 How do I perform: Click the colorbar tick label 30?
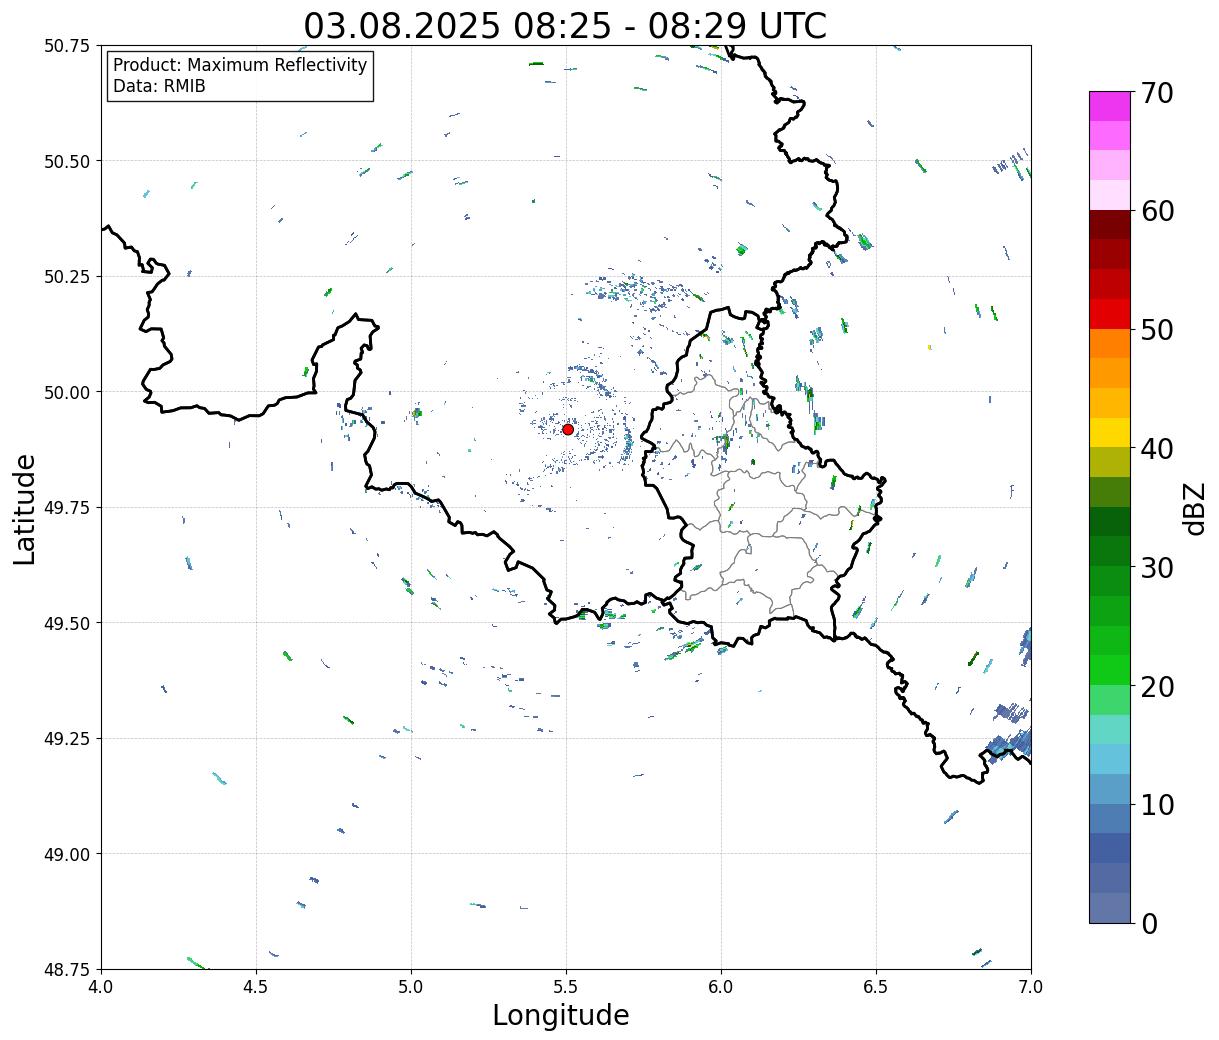tap(1157, 567)
